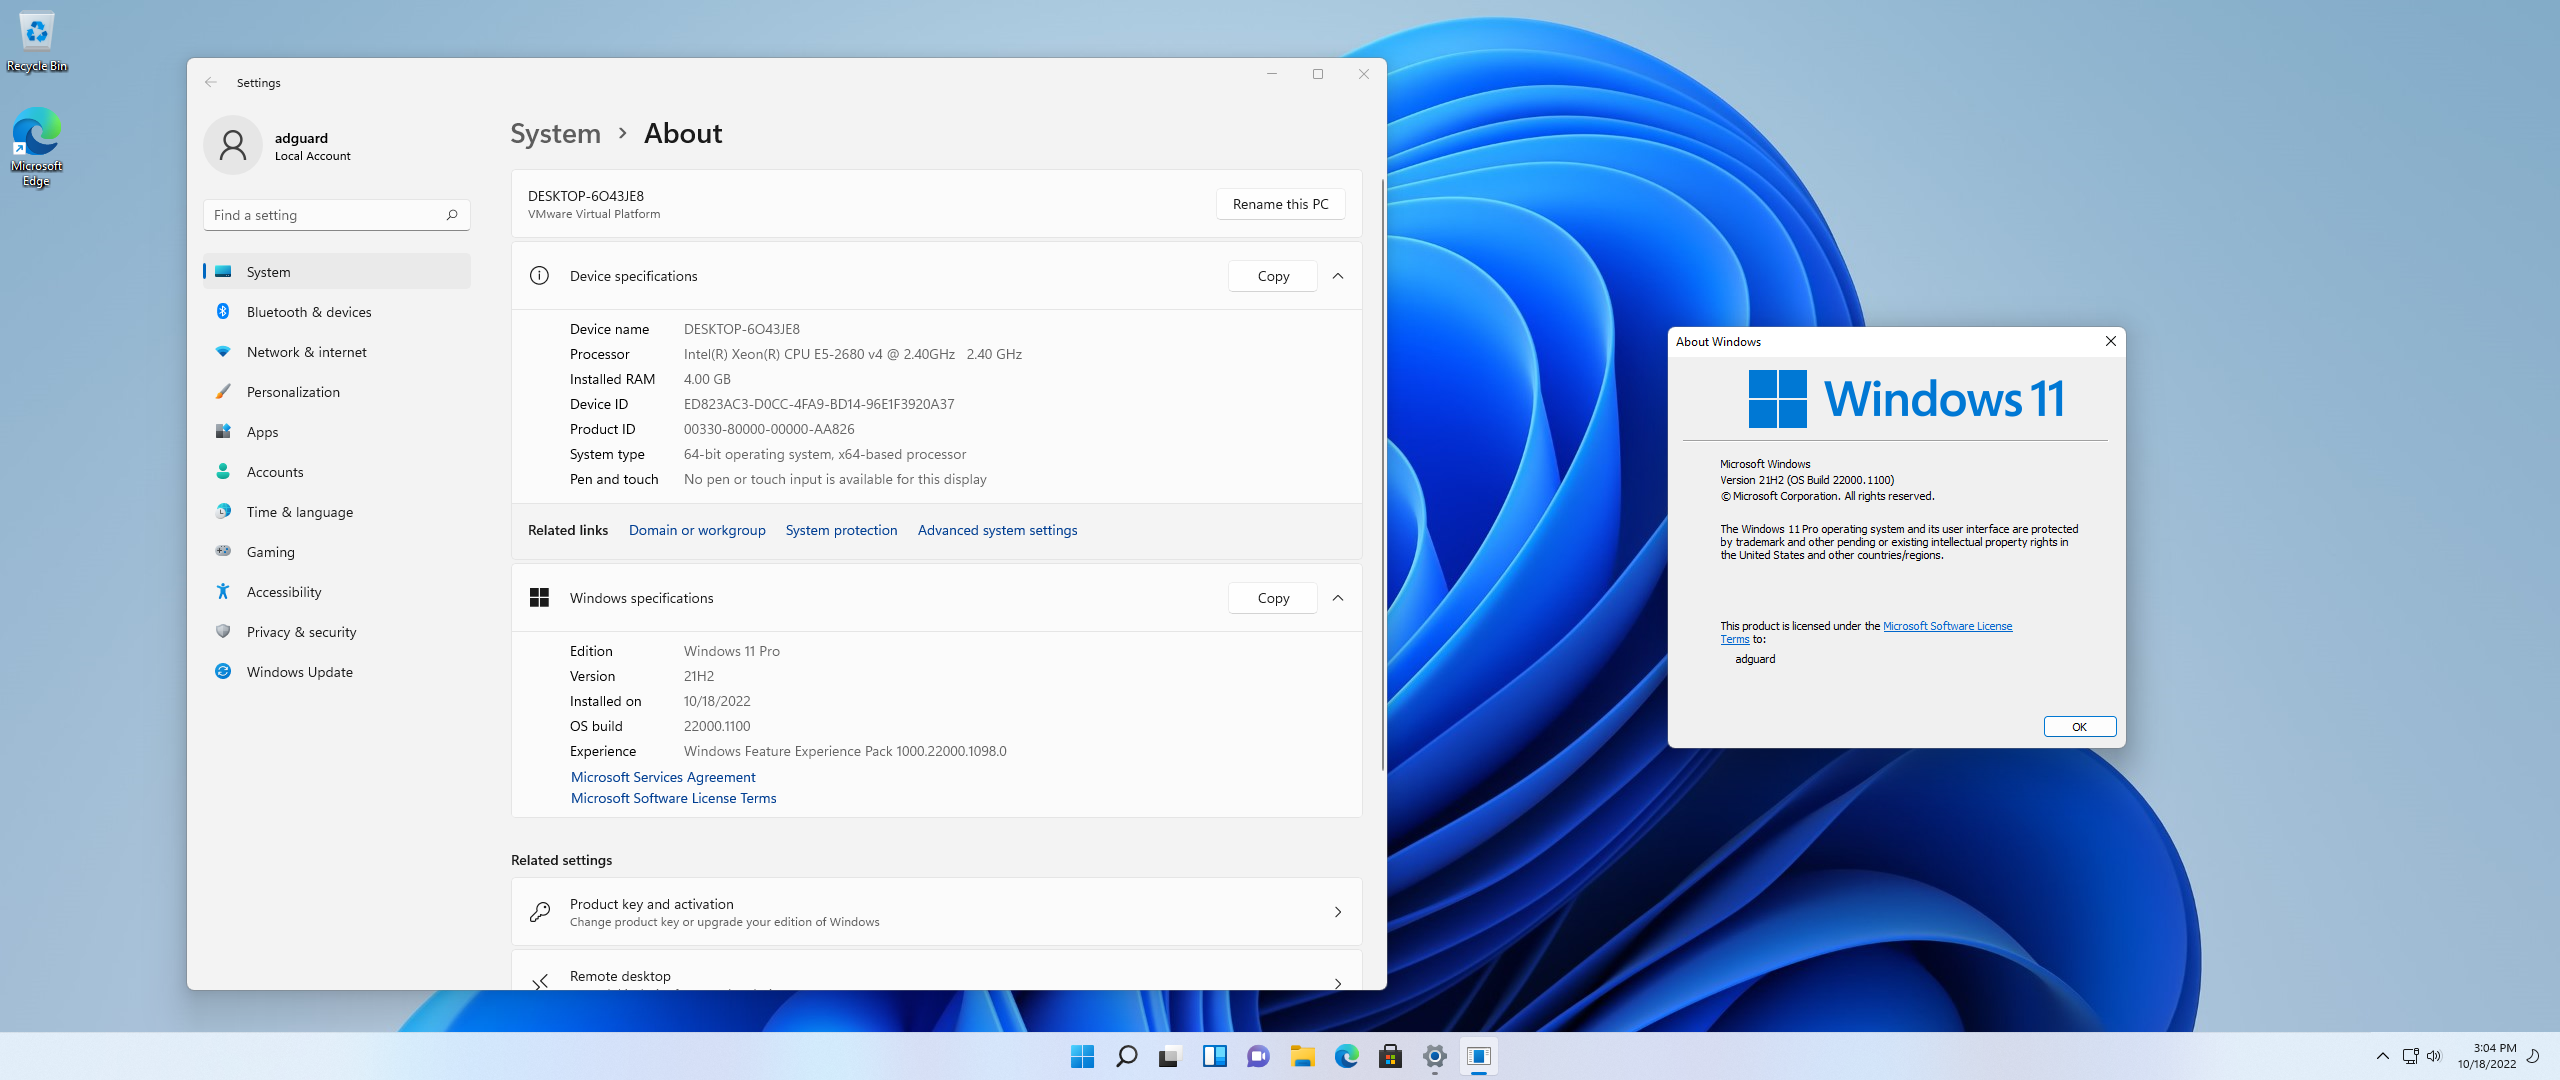Go to Personalization settings
Image resolution: width=2560 pixels, height=1080 pixels.
[337, 392]
